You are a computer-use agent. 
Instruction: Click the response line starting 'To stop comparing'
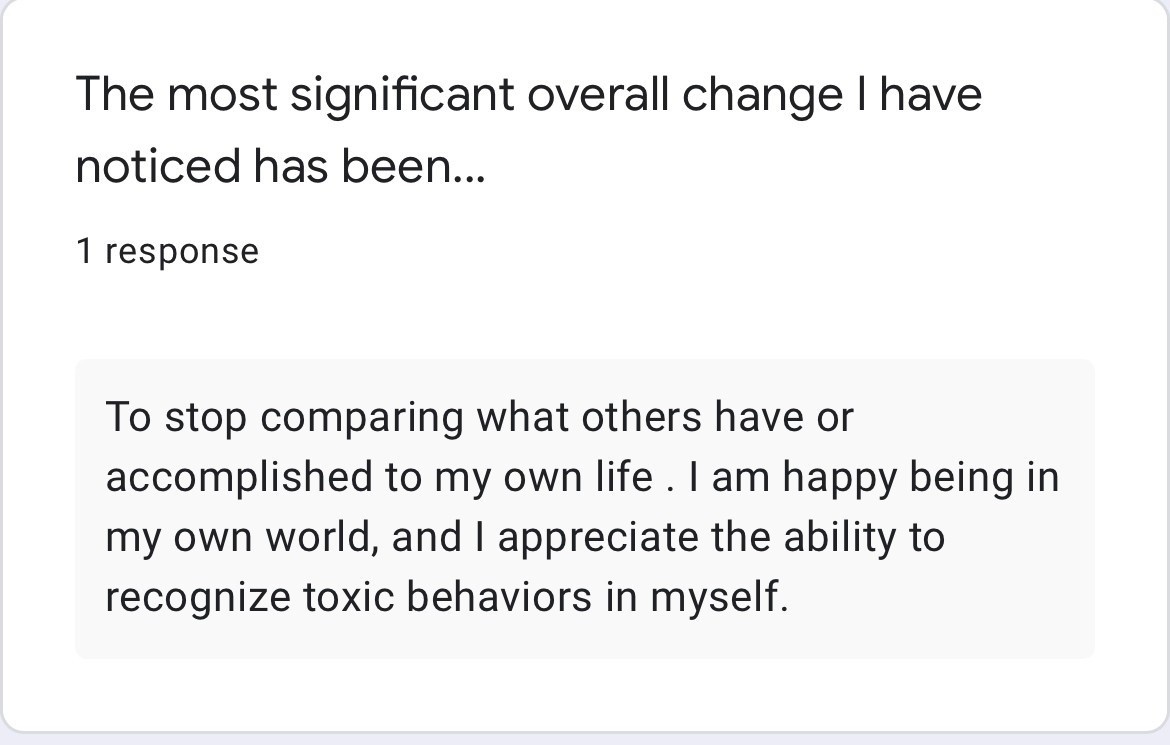479,417
